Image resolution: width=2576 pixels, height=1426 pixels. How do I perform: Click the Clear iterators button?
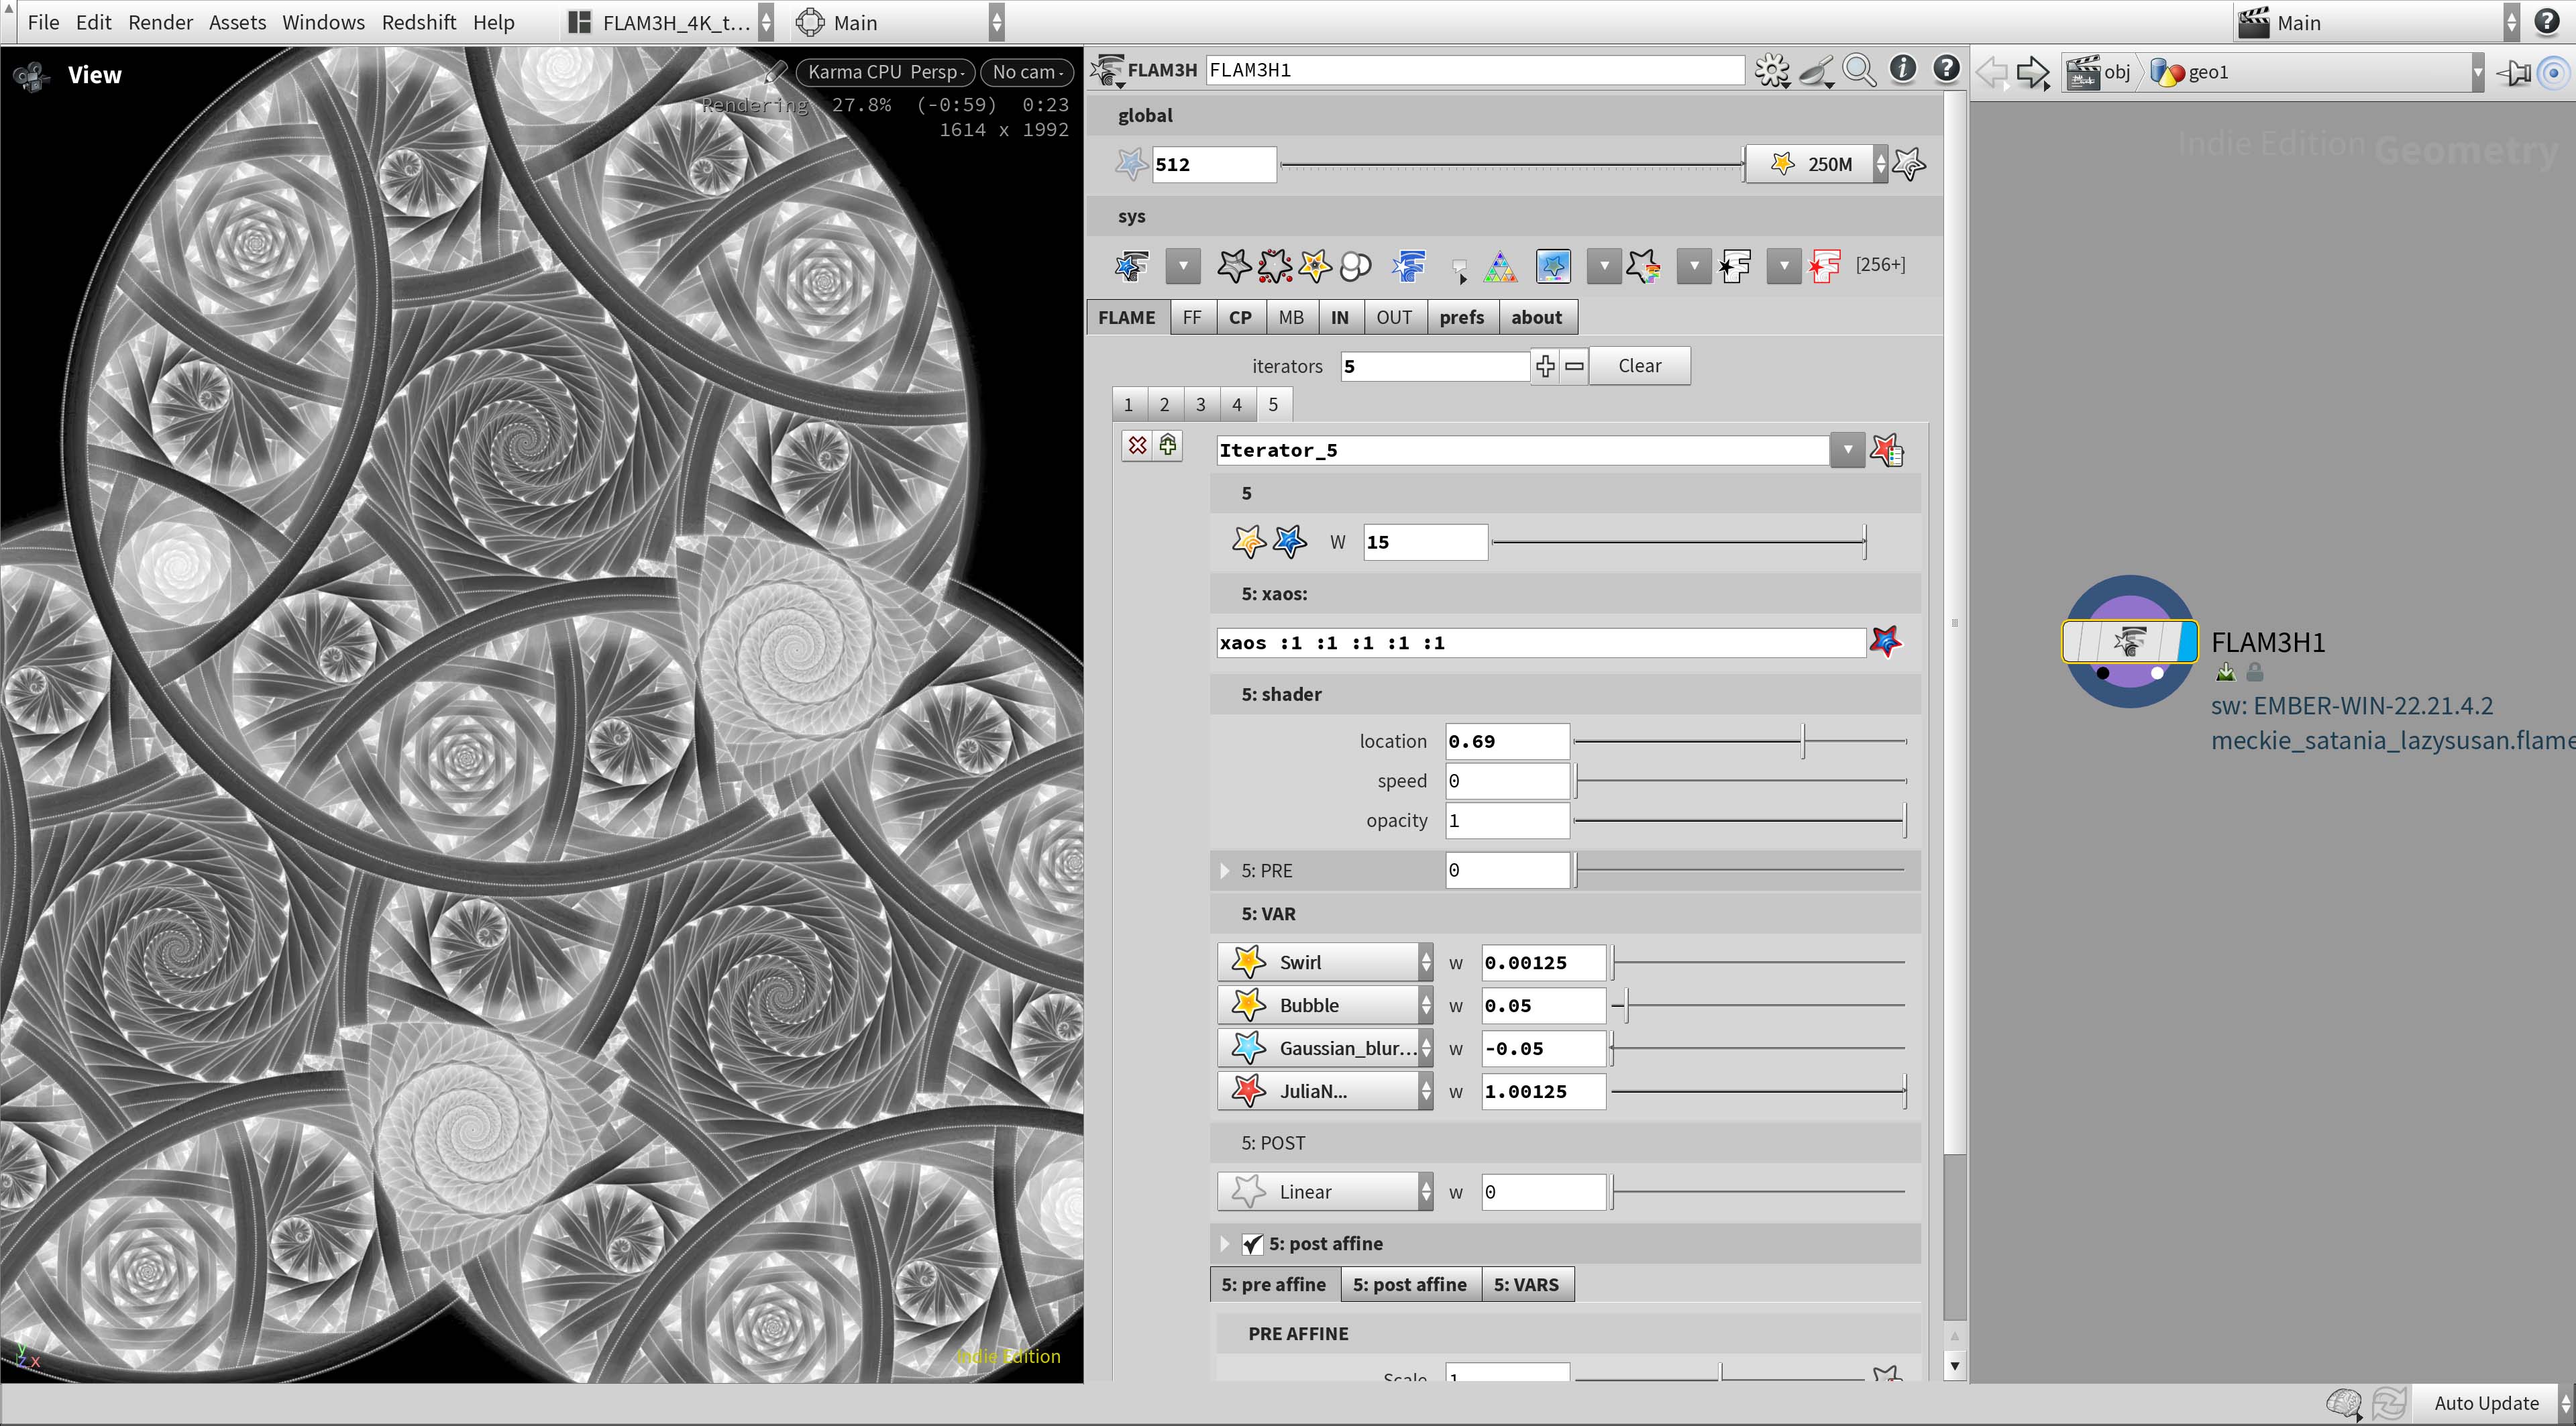[1639, 366]
